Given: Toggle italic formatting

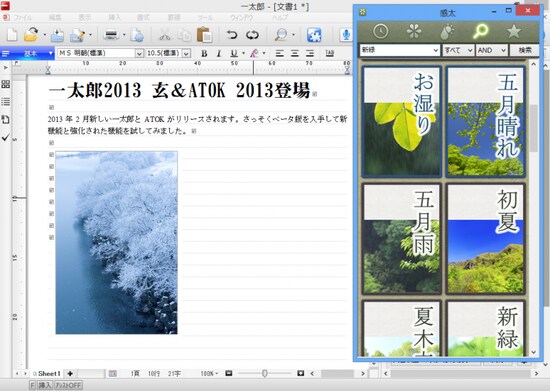Looking at the screenshot, I should click(x=219, y=53).
